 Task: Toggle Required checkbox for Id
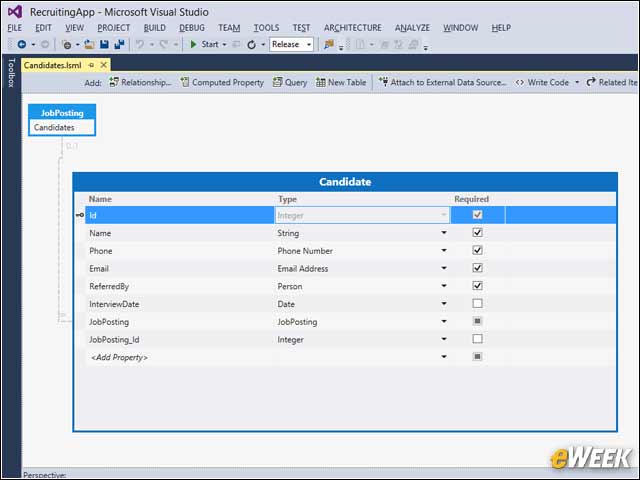477,215
